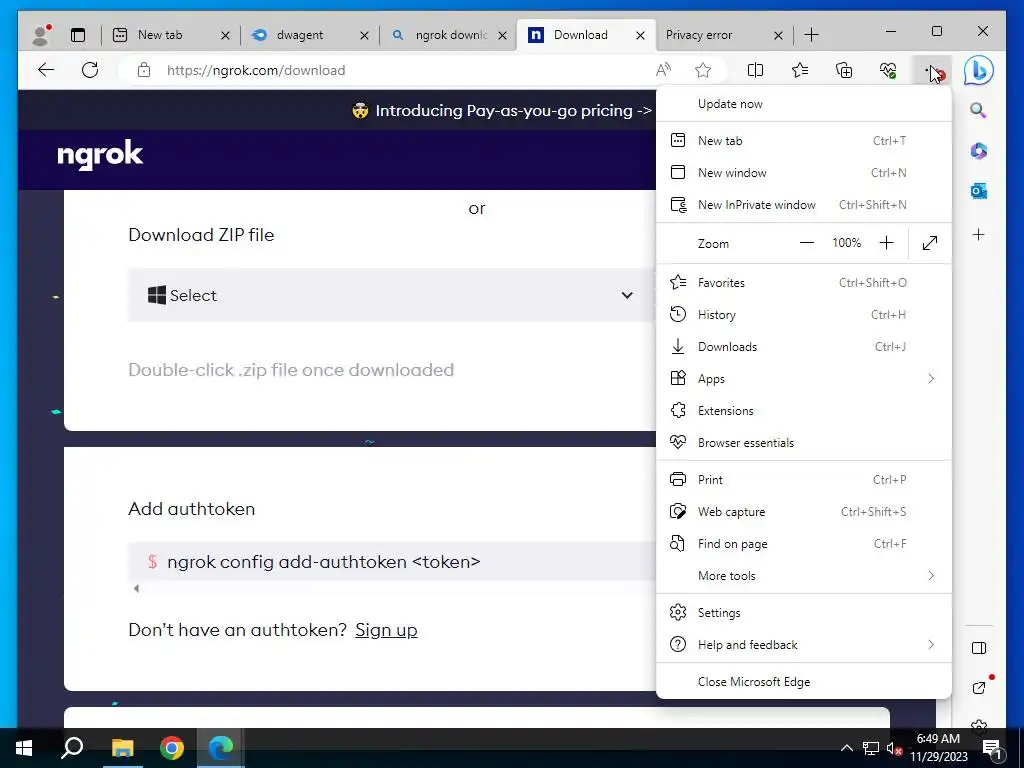Open New InPrivate window

click(803, 204)
